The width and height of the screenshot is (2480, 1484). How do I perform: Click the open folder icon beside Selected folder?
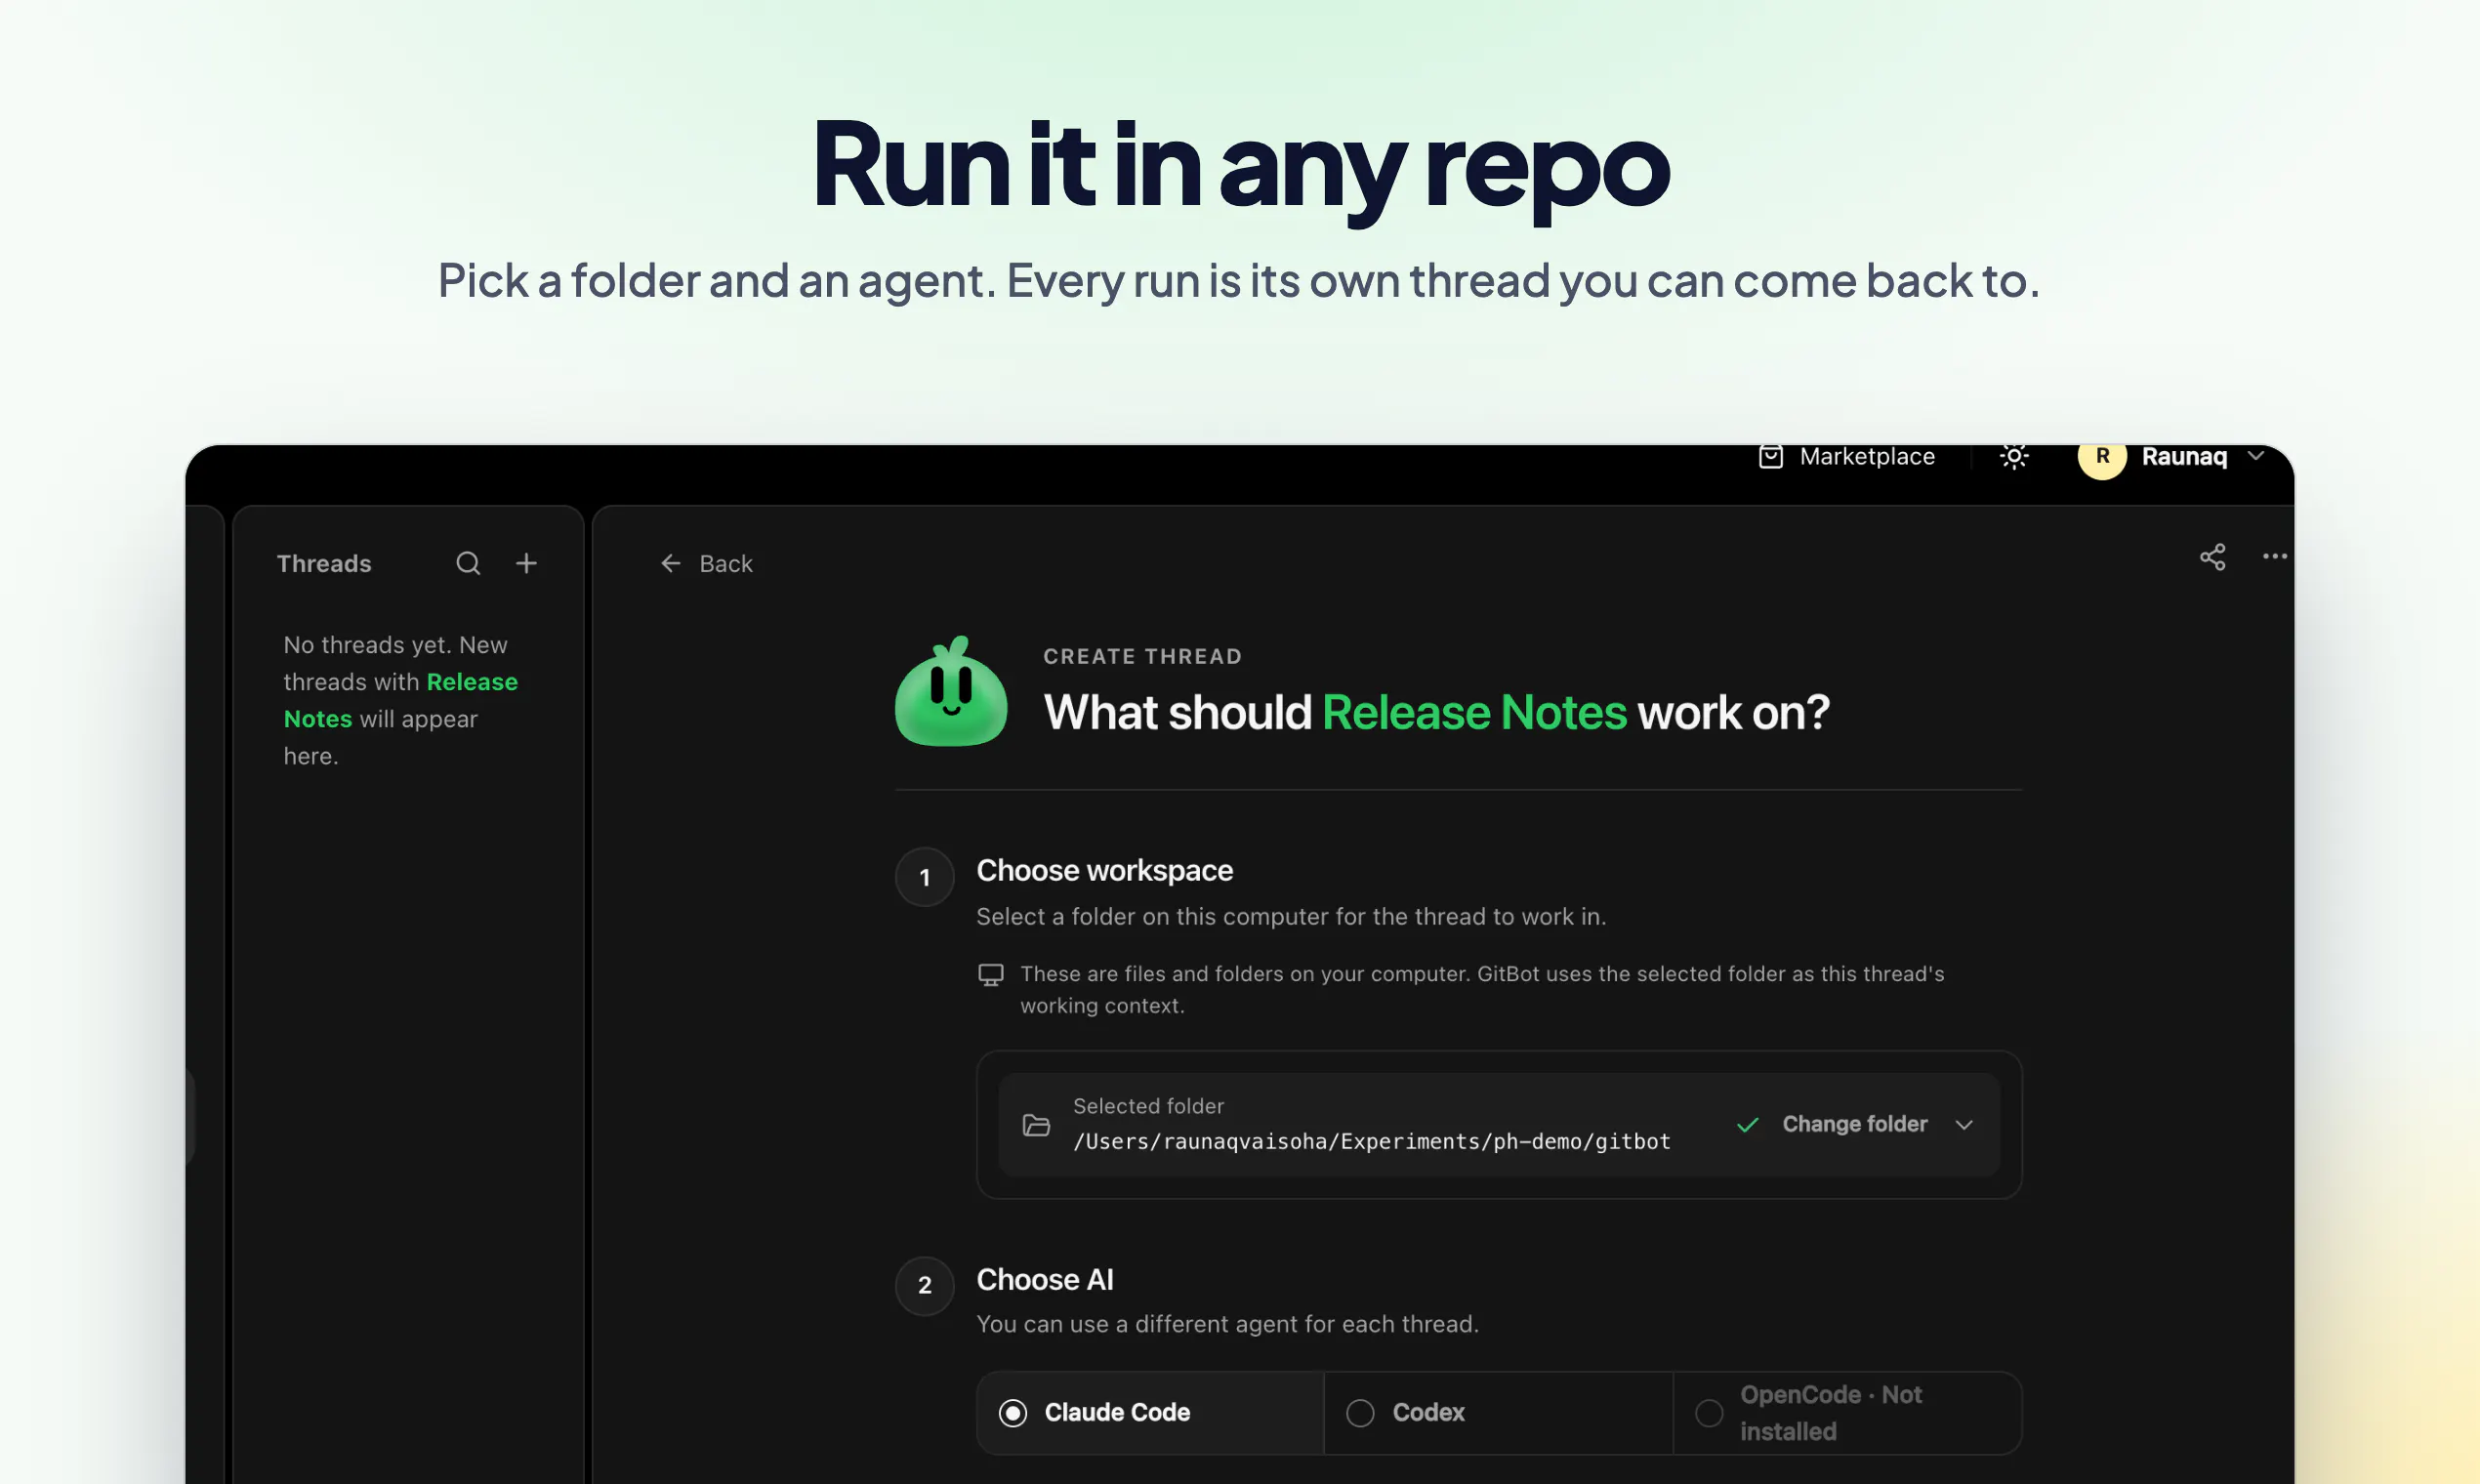(x=1036, y=1125)
